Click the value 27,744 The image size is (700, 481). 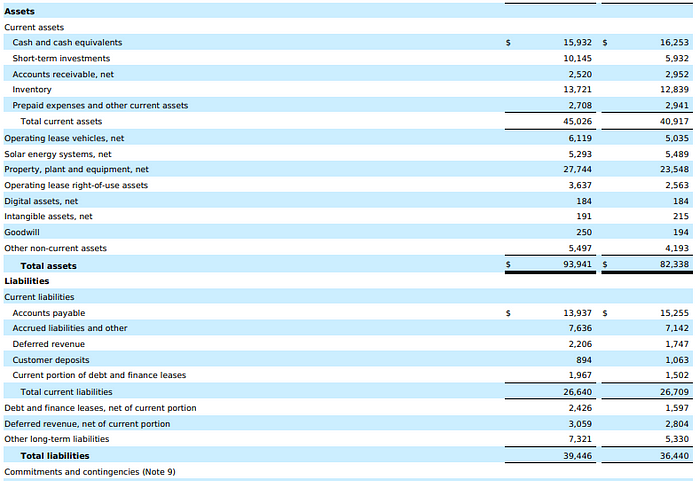tap(577, 170)
